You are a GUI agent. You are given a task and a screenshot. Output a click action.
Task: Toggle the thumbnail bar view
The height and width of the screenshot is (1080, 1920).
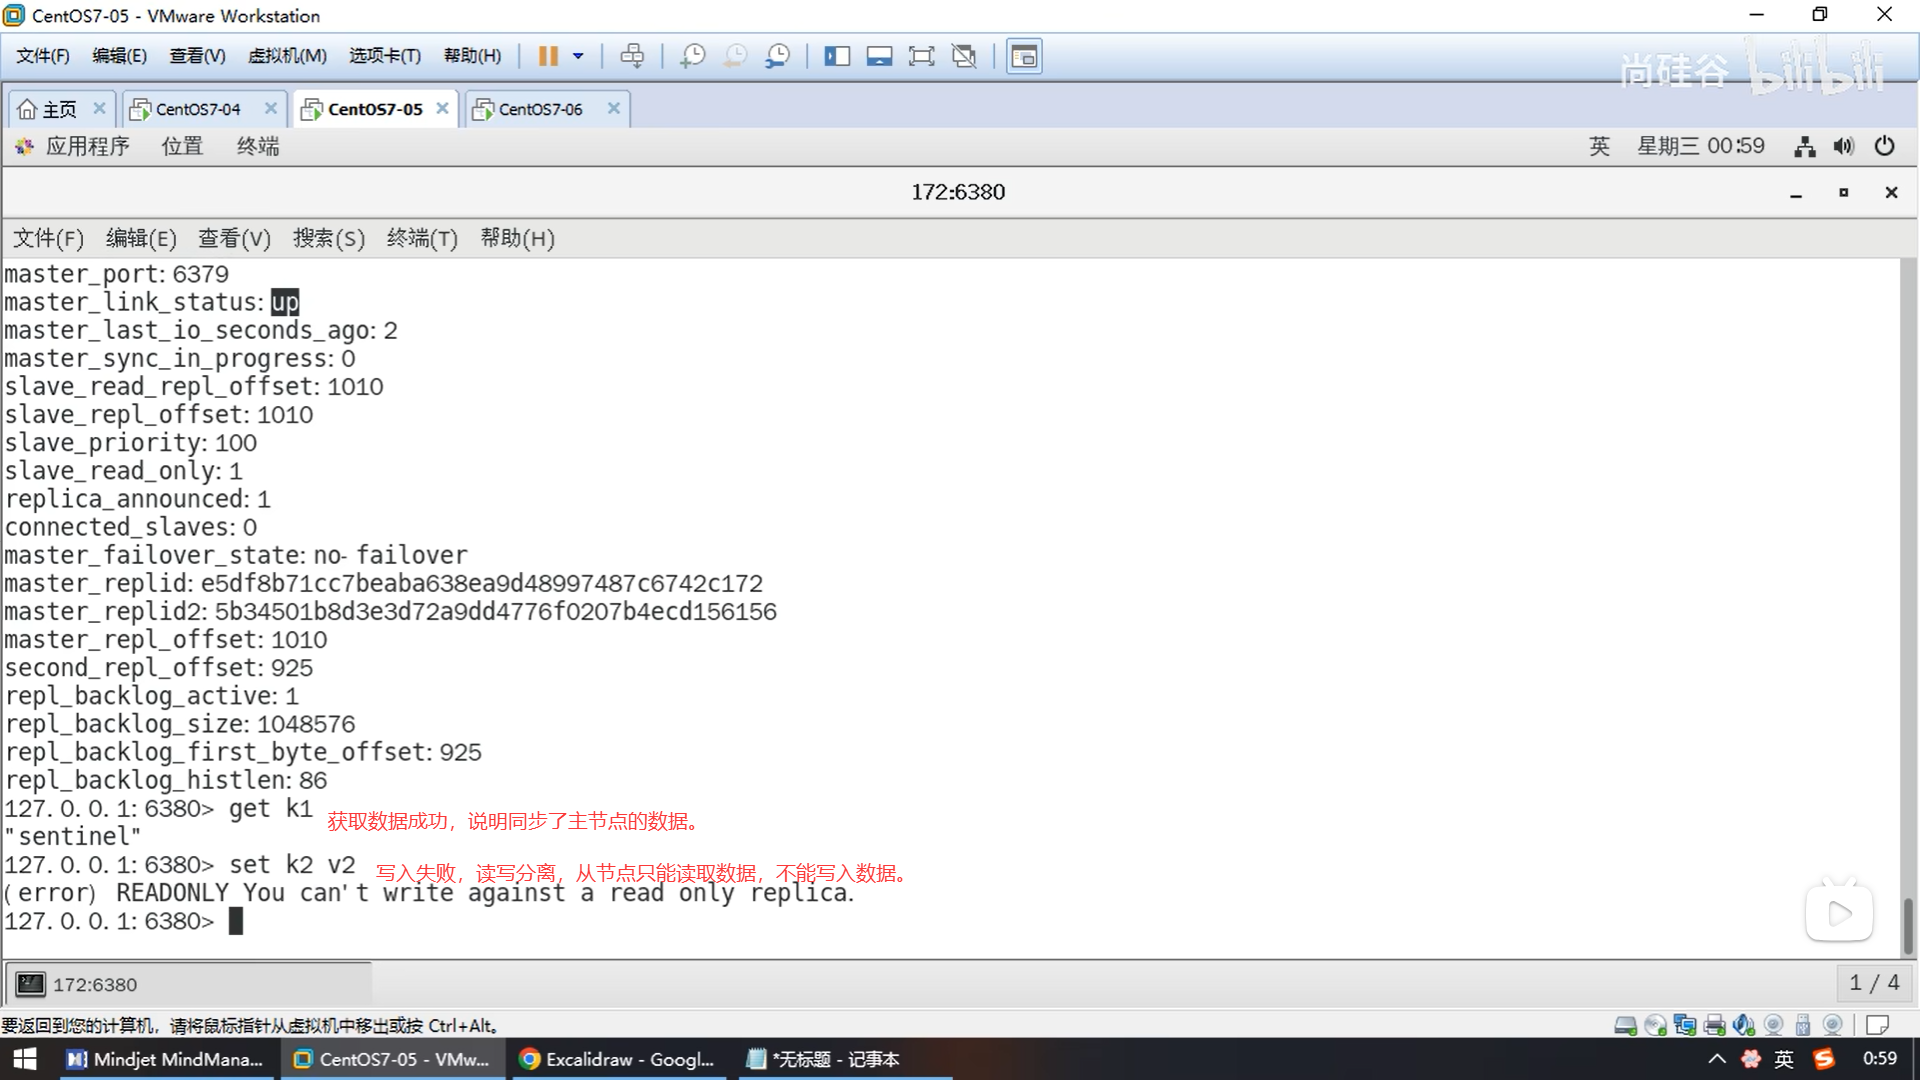tap(879, 56)
